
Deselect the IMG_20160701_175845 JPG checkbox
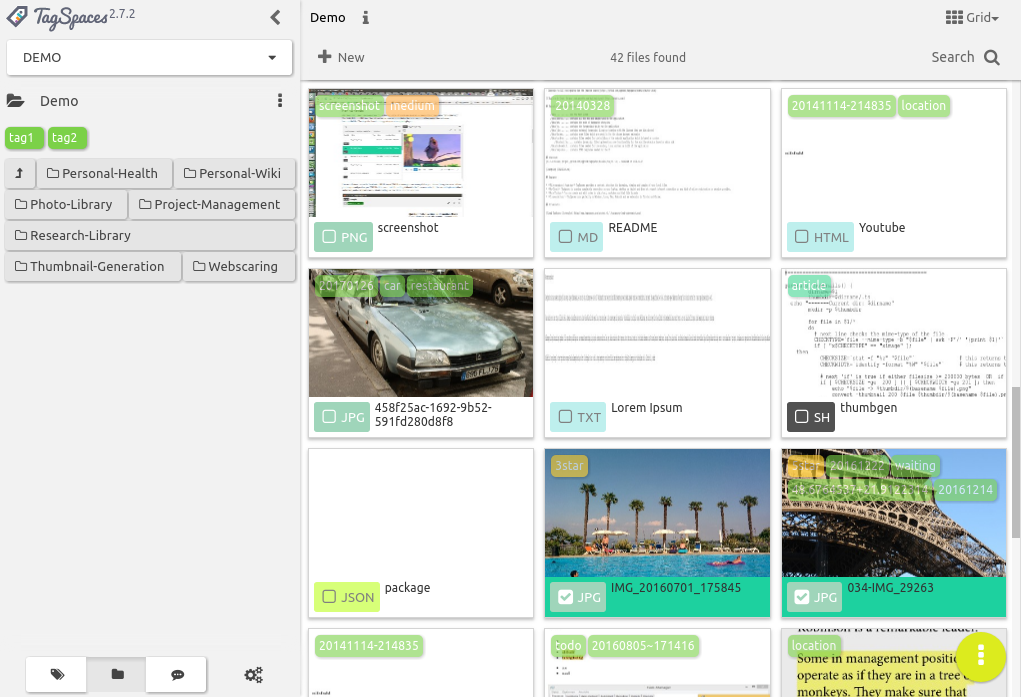click(565, 597)
